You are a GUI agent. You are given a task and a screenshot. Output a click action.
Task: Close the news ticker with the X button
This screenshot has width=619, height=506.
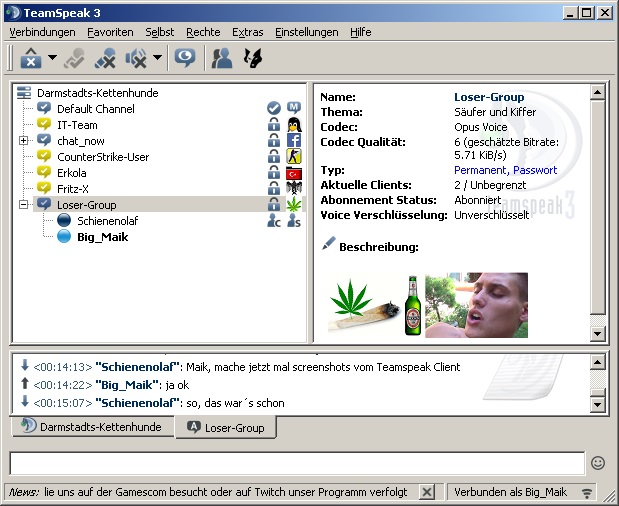(426, 492)
